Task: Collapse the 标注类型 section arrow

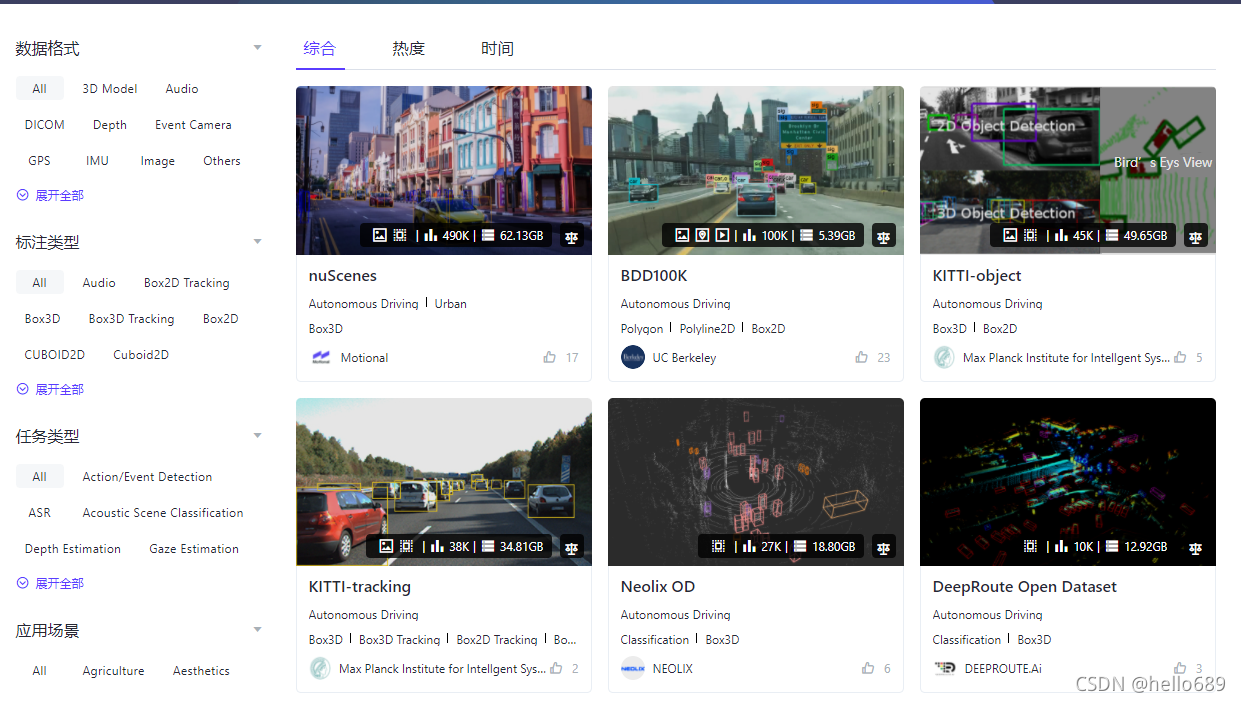Action: (257, 242)
